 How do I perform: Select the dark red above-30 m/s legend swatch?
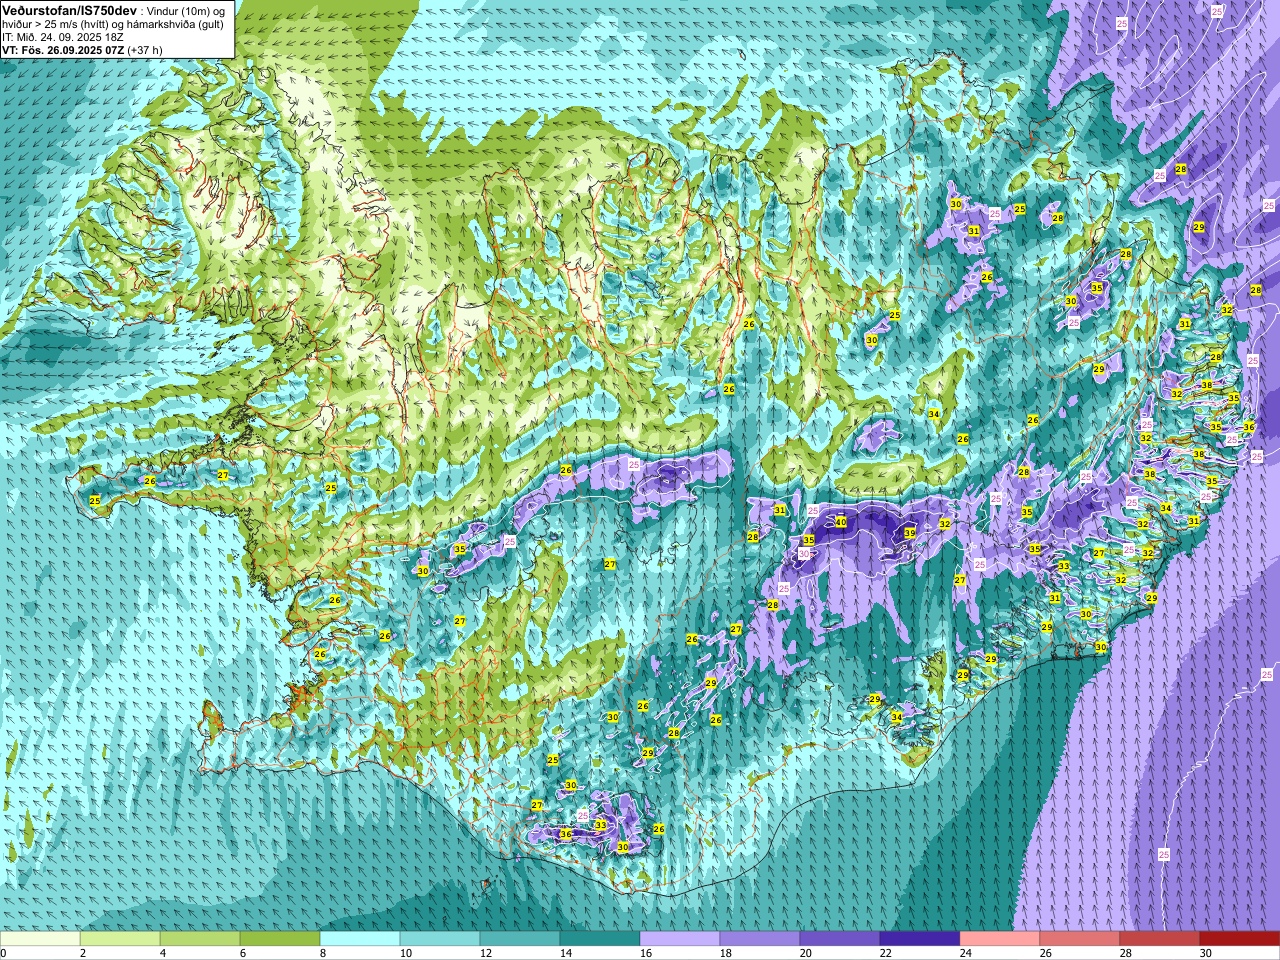tap(1240, 939)
